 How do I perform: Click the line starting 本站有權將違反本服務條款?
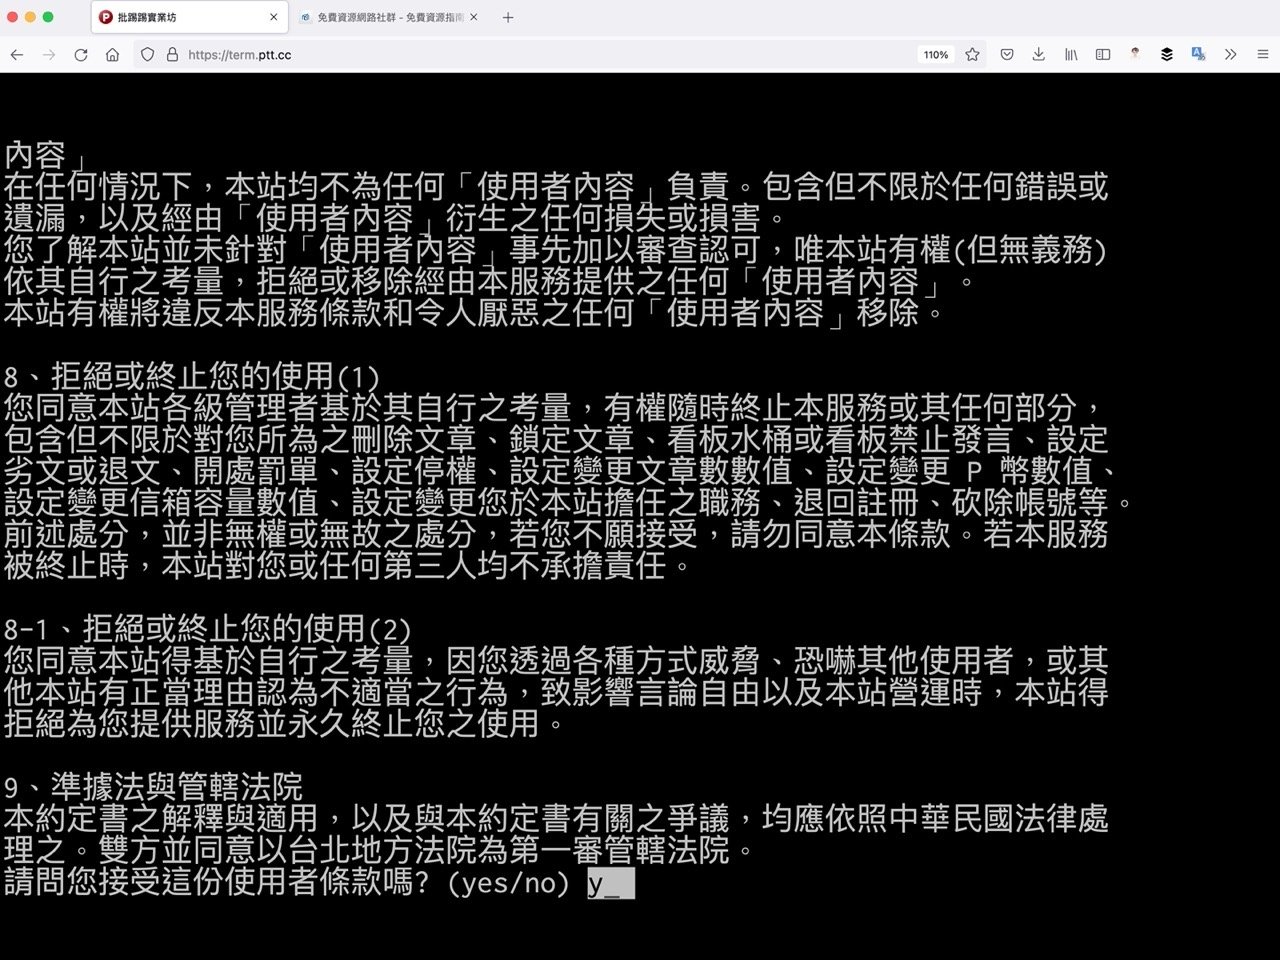pyautogui.click(x=475, y=313)
